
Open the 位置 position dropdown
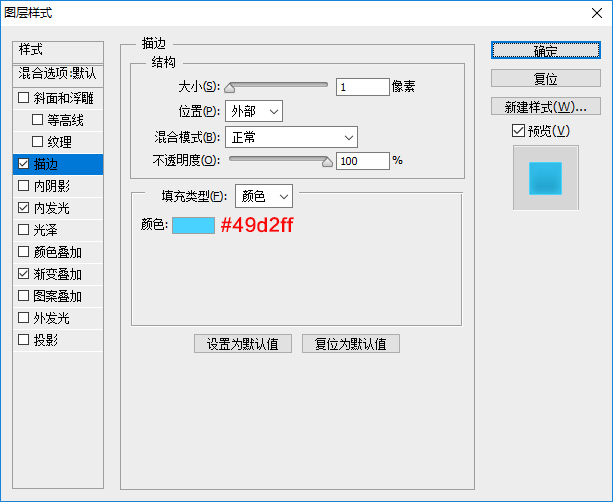(x=254, y=111)
